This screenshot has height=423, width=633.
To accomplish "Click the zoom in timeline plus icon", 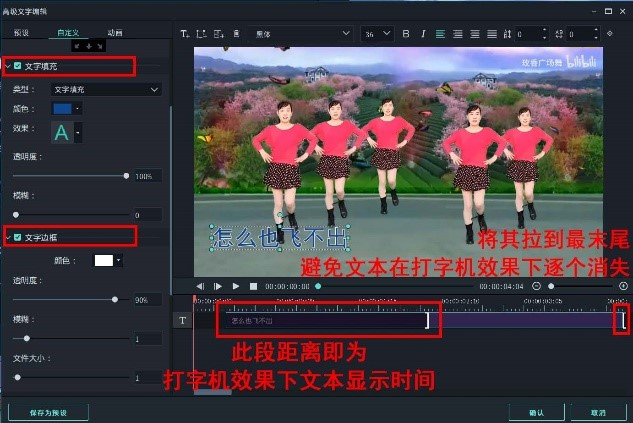I will 623,286.
